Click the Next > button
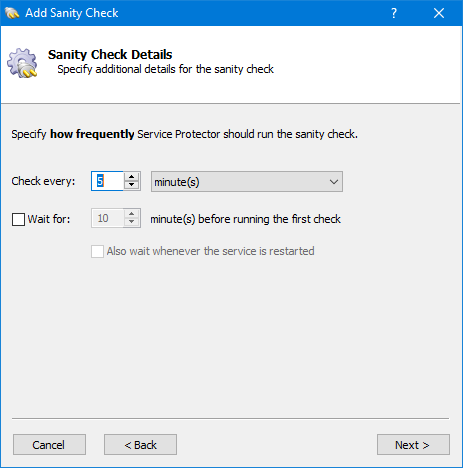Screen dimensions: 463x468 pos(413,444)
